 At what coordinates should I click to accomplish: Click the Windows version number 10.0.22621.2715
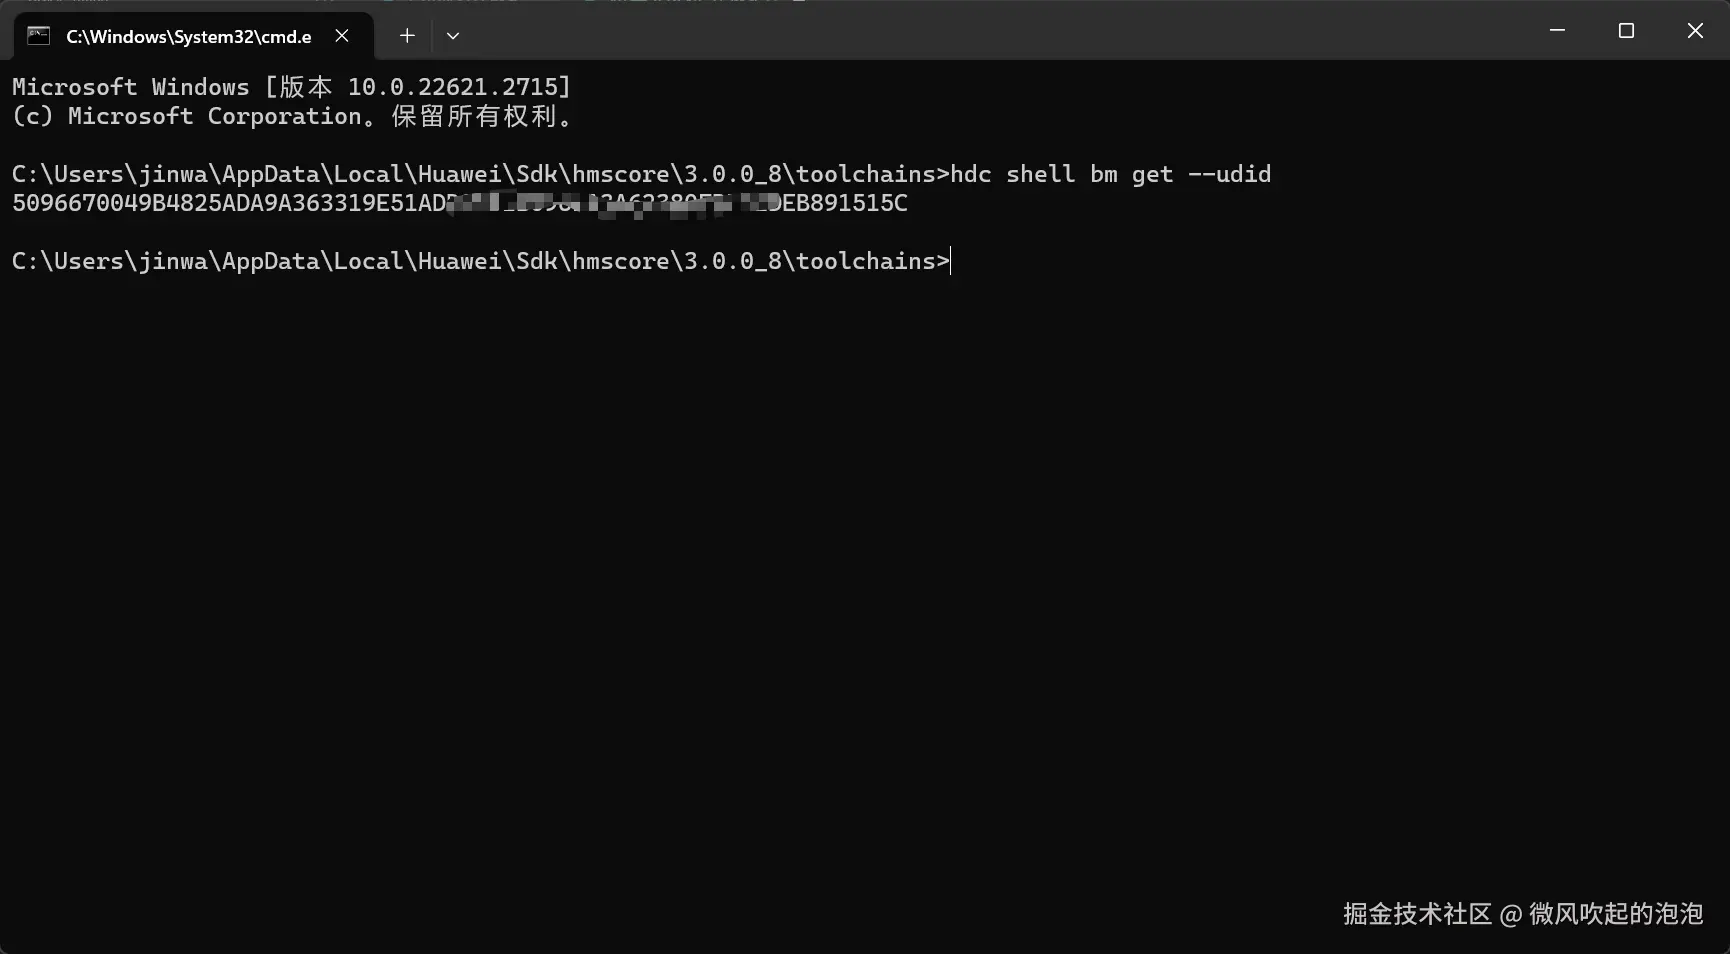click(x=458, y=87)
